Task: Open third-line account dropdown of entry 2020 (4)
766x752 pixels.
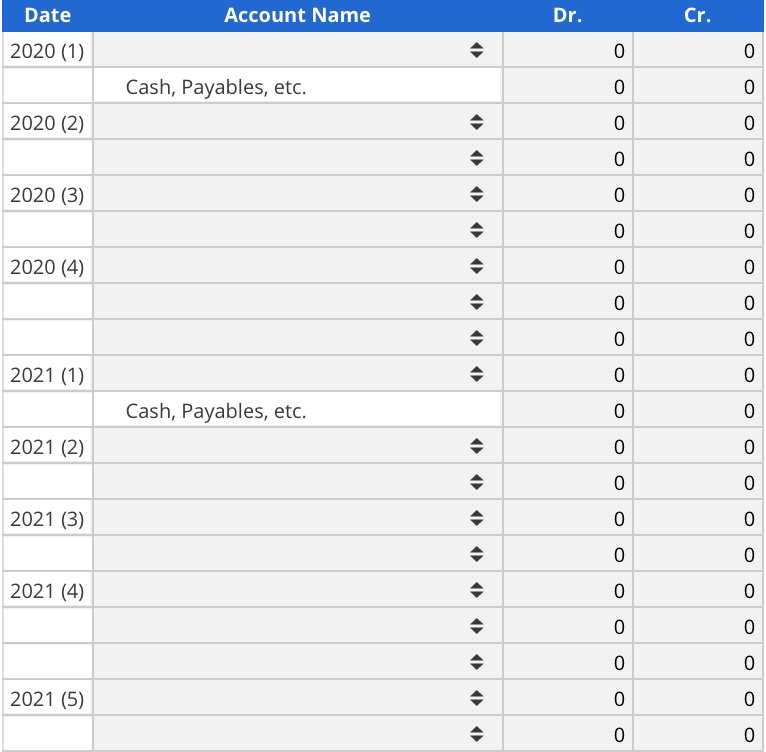Action: click(x=298, y=338)
